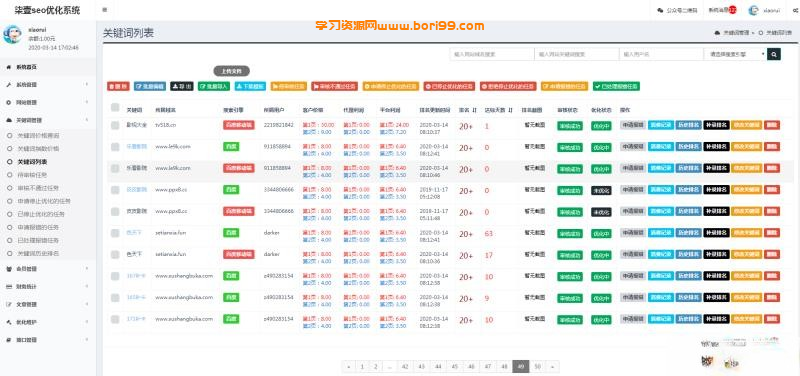Toggle the hamburger sidebar menu icon

click(105, 10)
